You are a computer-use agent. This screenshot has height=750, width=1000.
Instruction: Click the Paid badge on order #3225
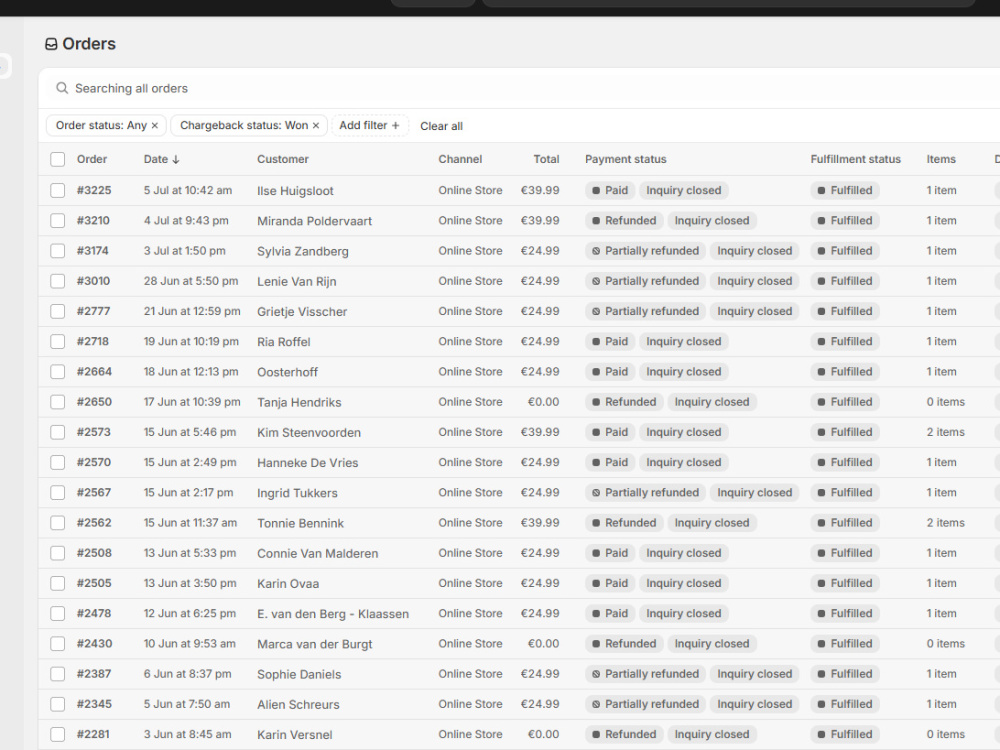610,190
